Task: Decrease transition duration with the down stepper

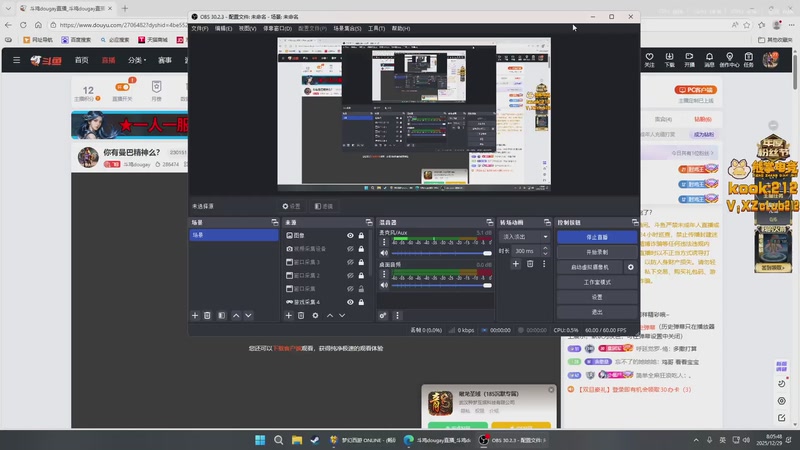Action: [x=545, y=254]
